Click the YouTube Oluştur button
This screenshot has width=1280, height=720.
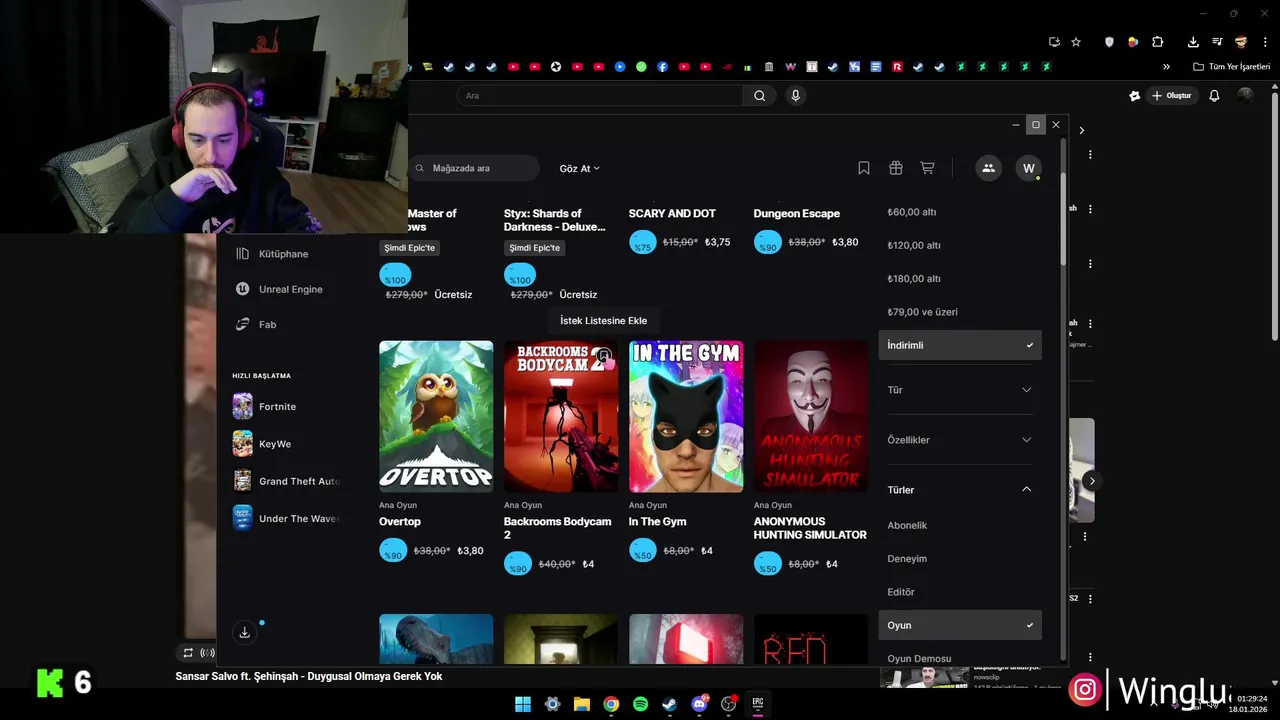click(1172, 96)
